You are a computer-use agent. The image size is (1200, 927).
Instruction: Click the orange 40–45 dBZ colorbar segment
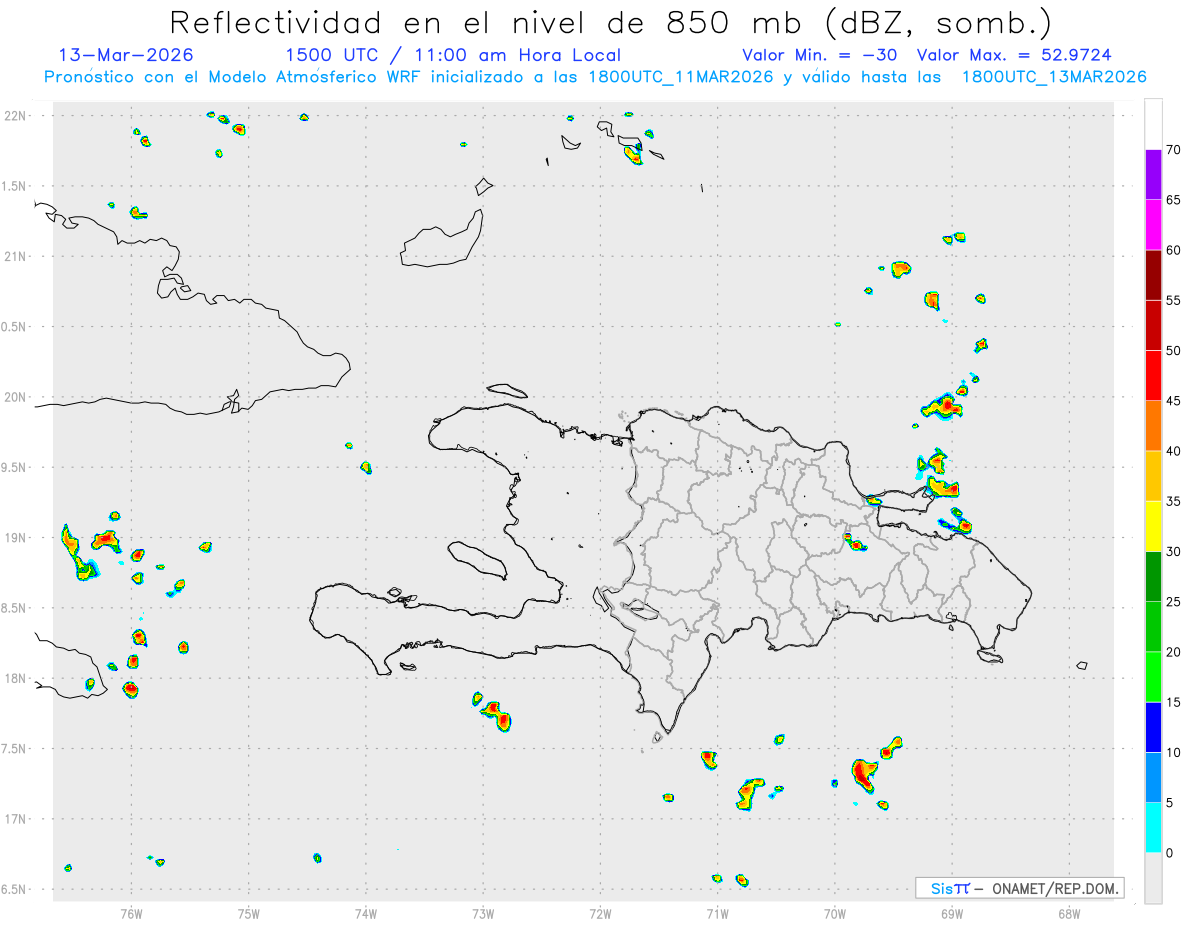click(1153, 426)
